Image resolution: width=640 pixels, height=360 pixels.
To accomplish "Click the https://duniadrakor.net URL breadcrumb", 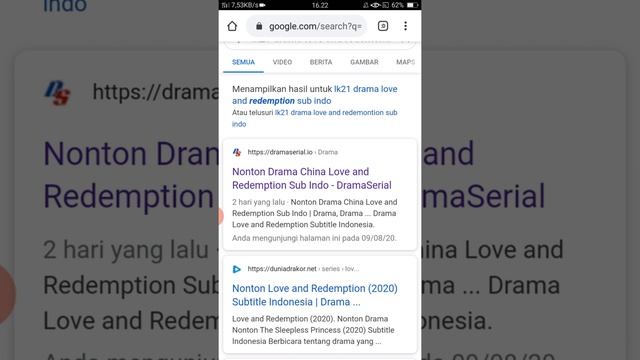I will tap(303, 269).
